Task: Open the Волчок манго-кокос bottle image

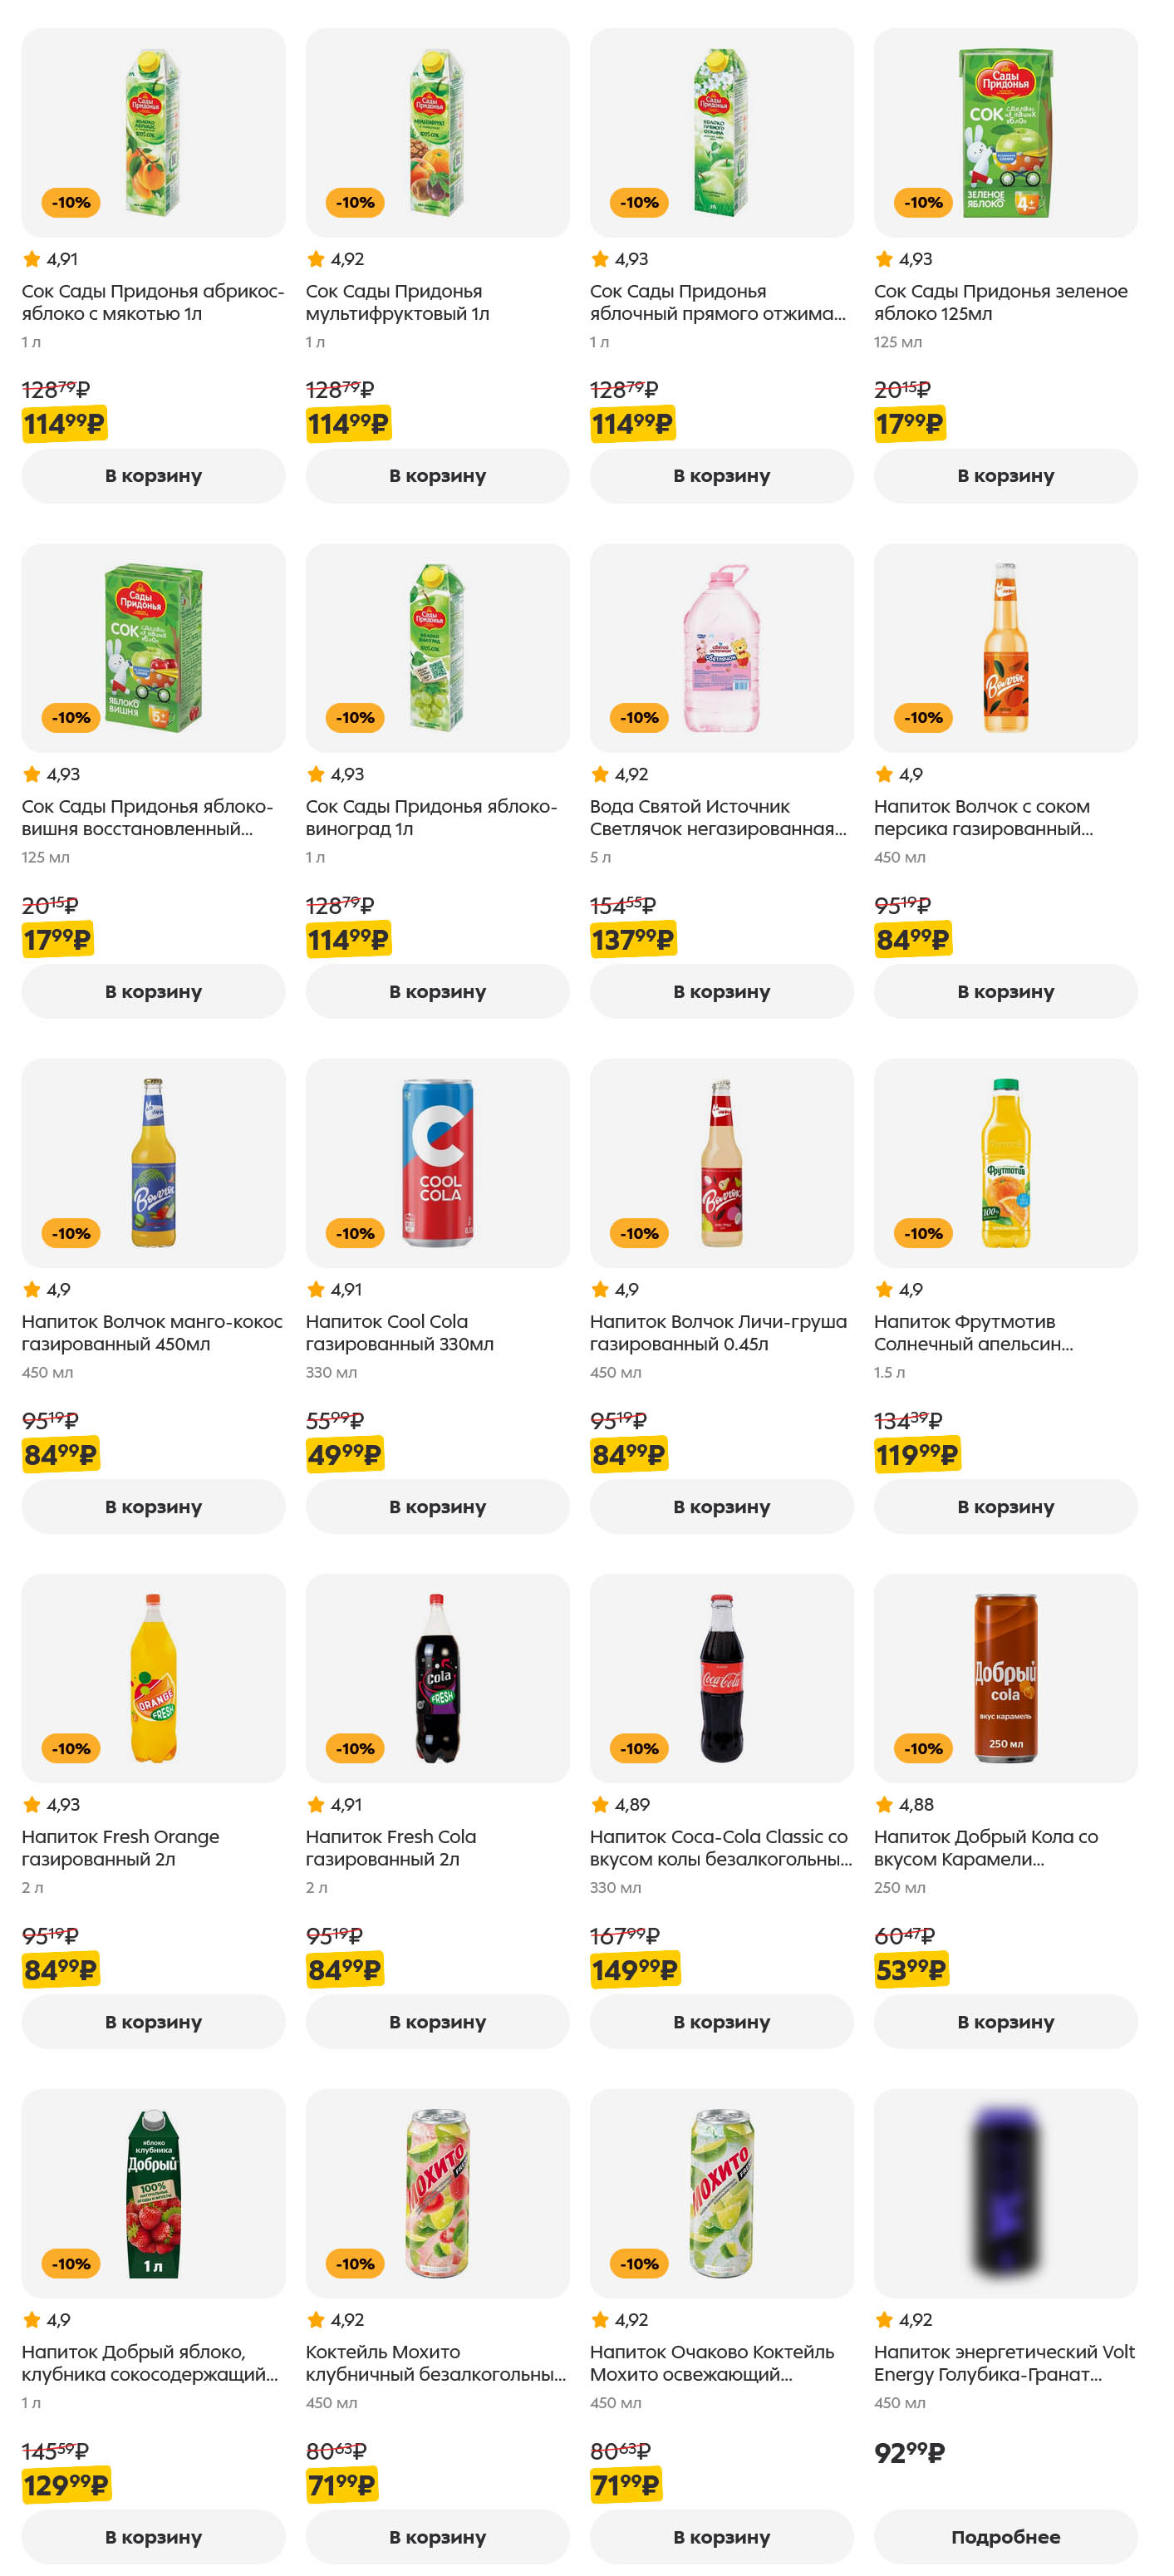Action: [153, 1163]
